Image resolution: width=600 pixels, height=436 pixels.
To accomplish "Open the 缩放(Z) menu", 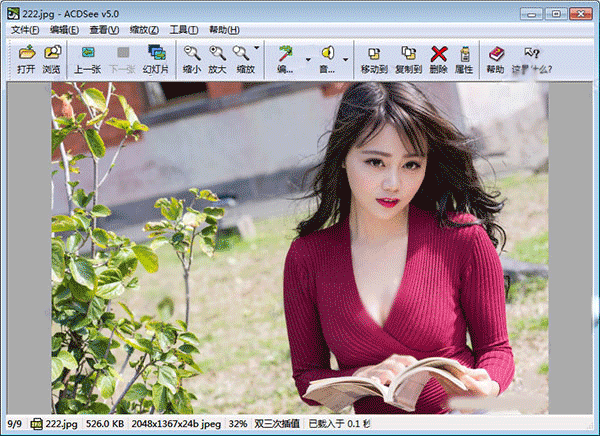I will point(144,30).
